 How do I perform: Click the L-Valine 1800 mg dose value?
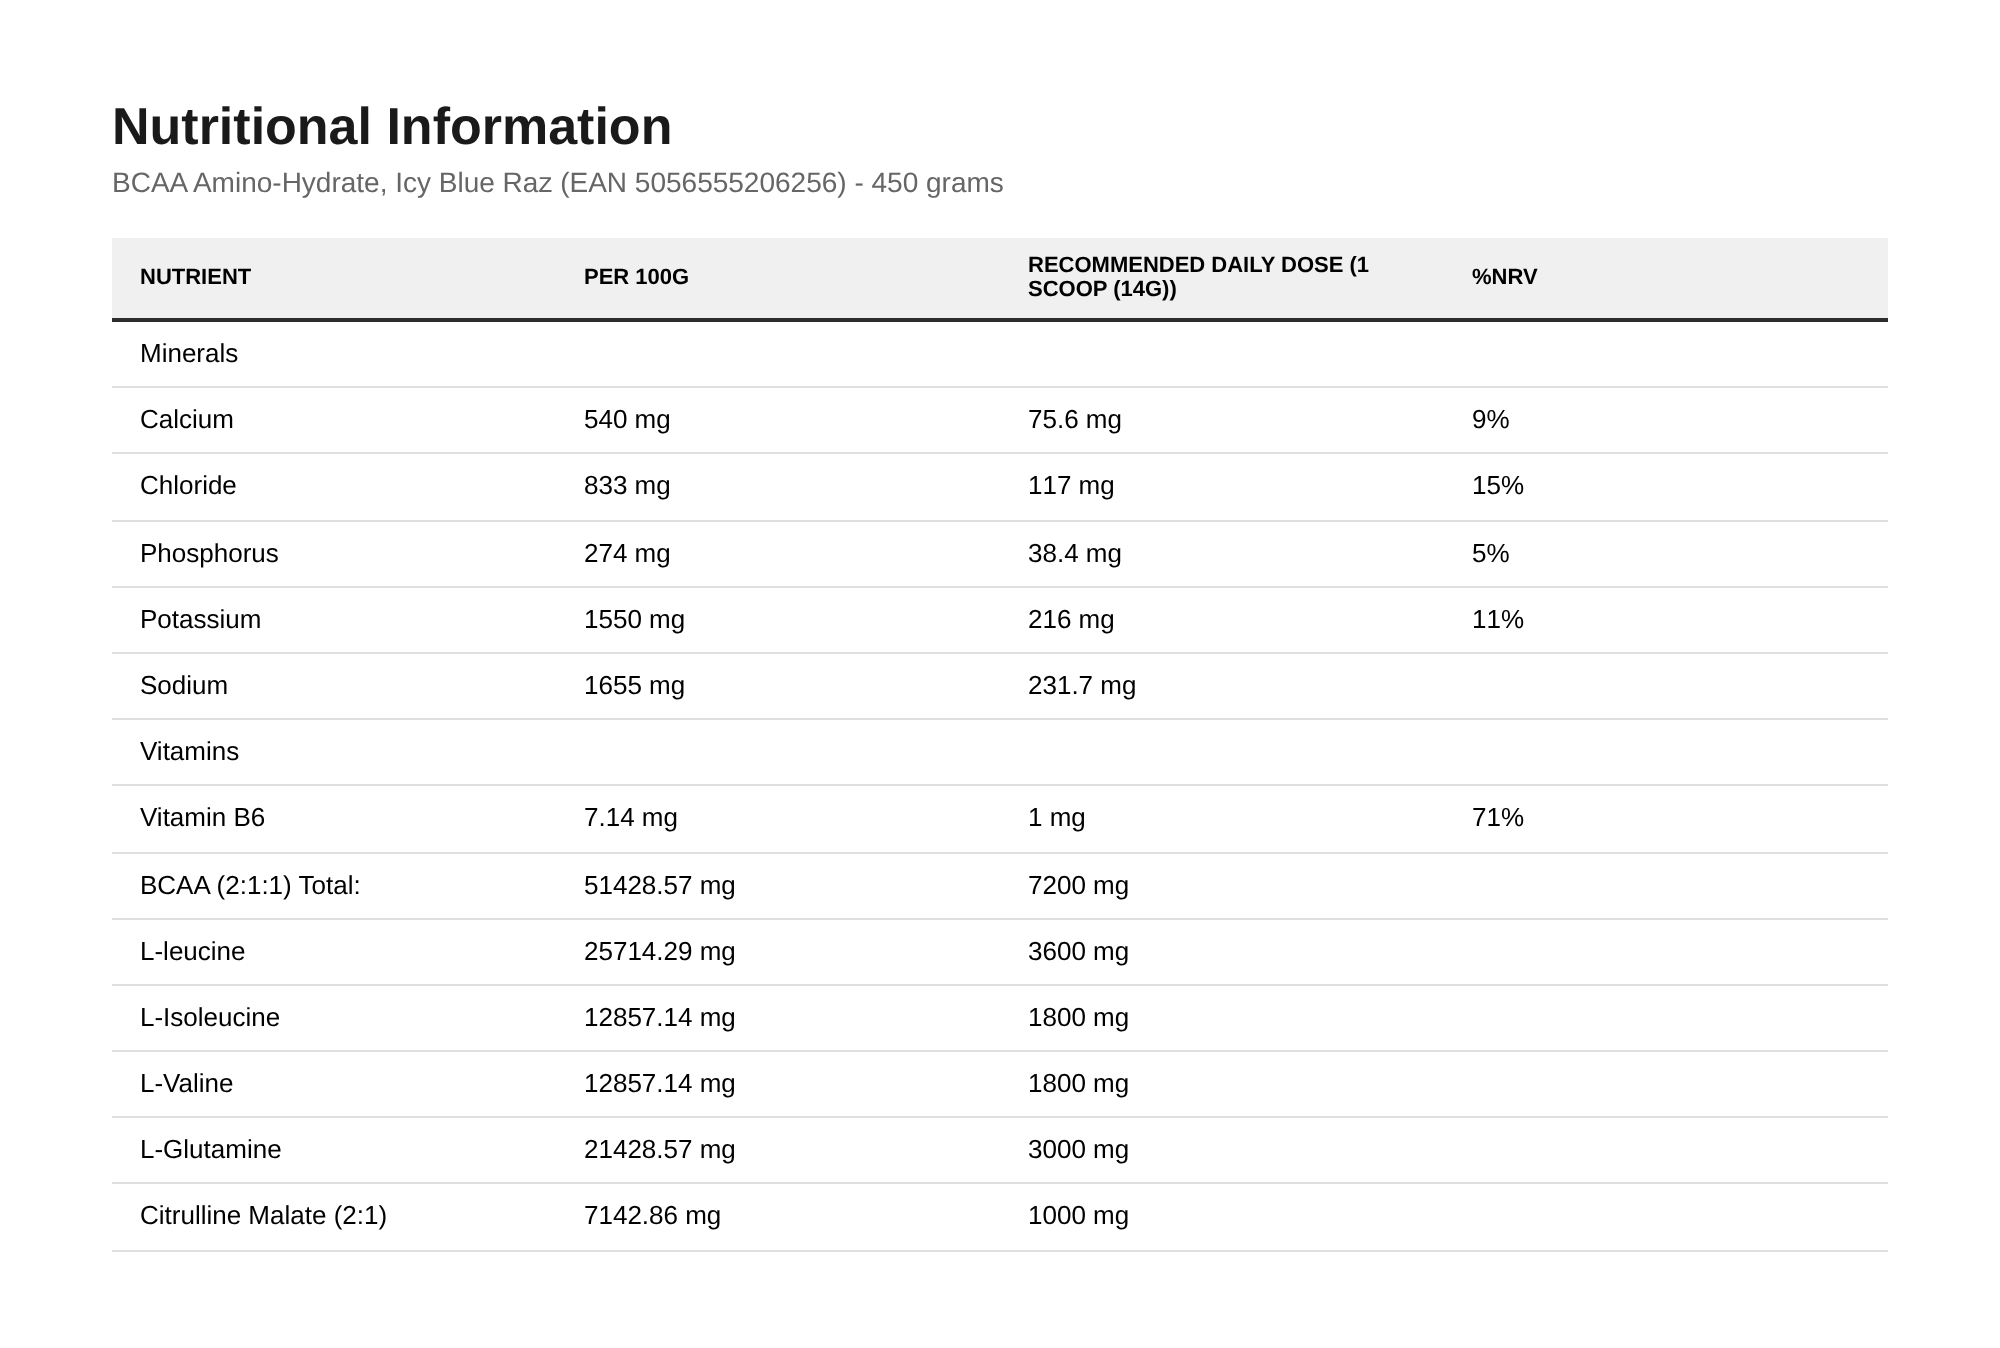(1078, 1084)
